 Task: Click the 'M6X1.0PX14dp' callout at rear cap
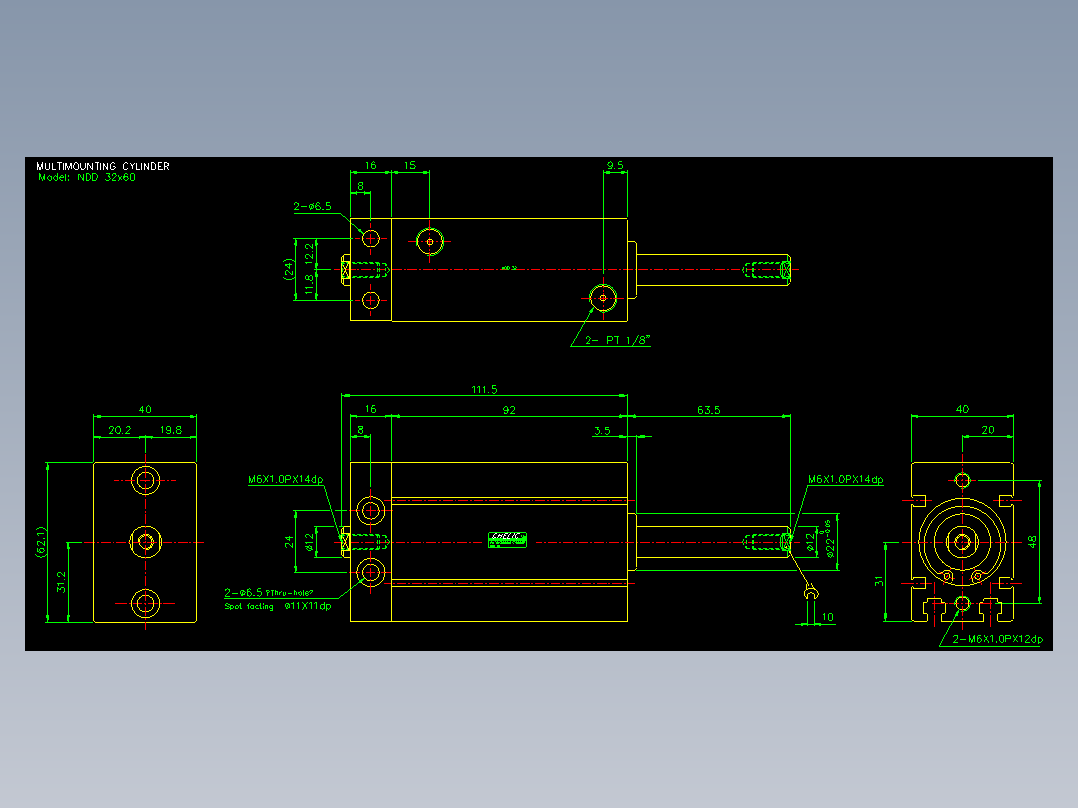tap(286, 479)
